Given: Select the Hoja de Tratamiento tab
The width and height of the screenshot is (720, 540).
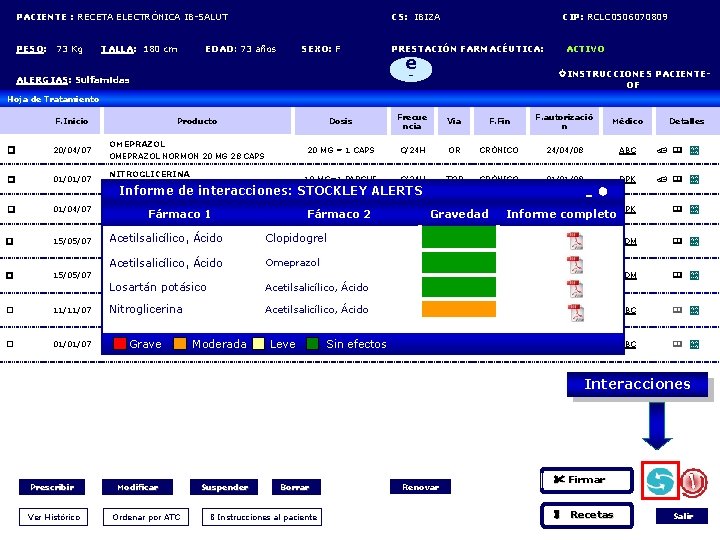Looking at the screenshot, I should 53,99.
